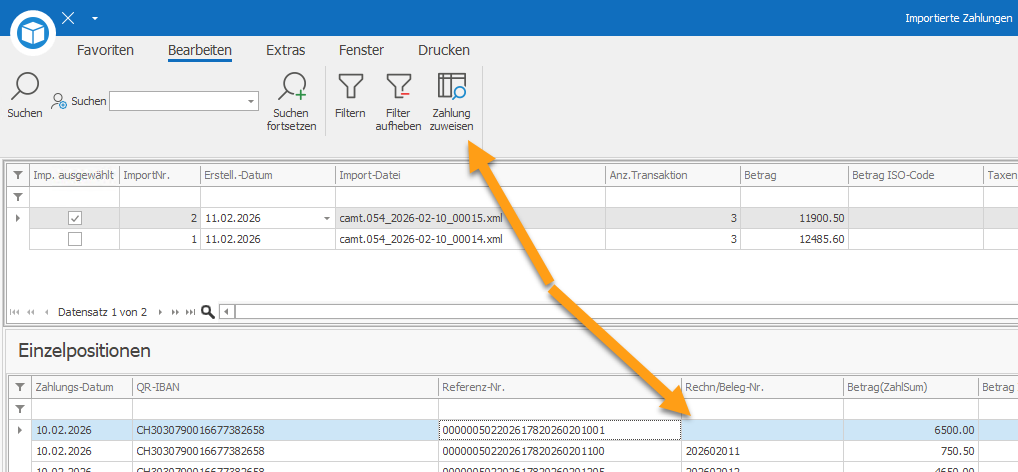This screenshot has width=1018, height=472.
Task: Click QR-IBAN column header
Action: [x=286, y=388]
